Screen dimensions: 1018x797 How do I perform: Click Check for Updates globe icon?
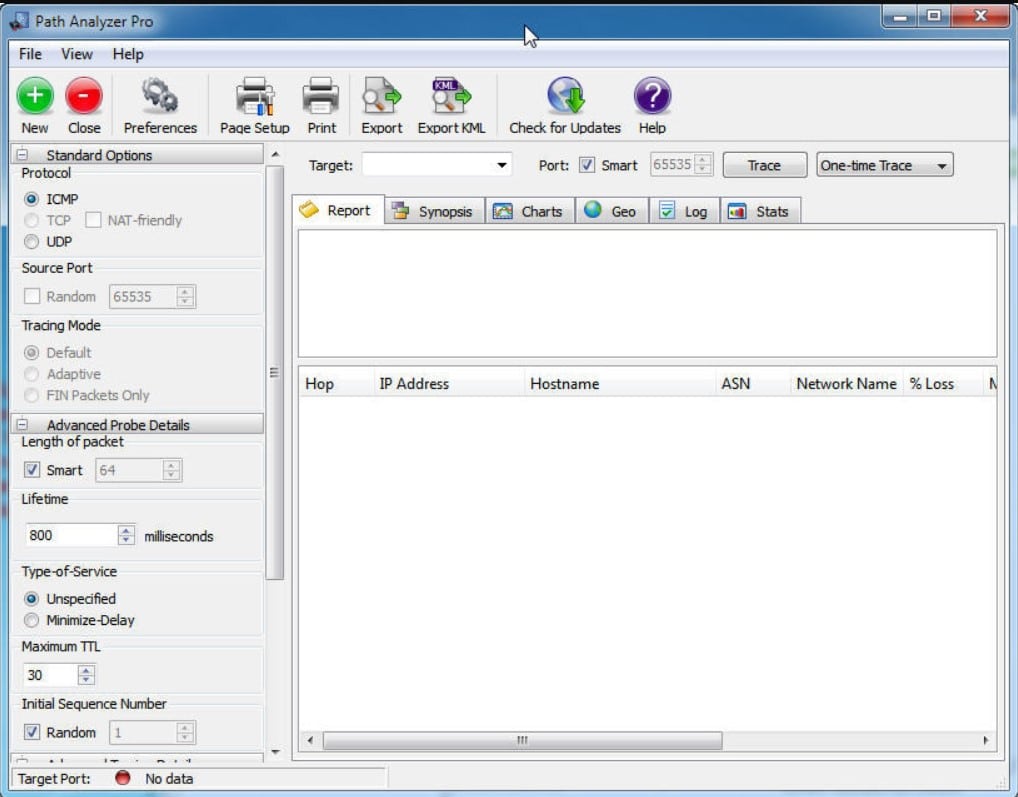click(565, 95)
